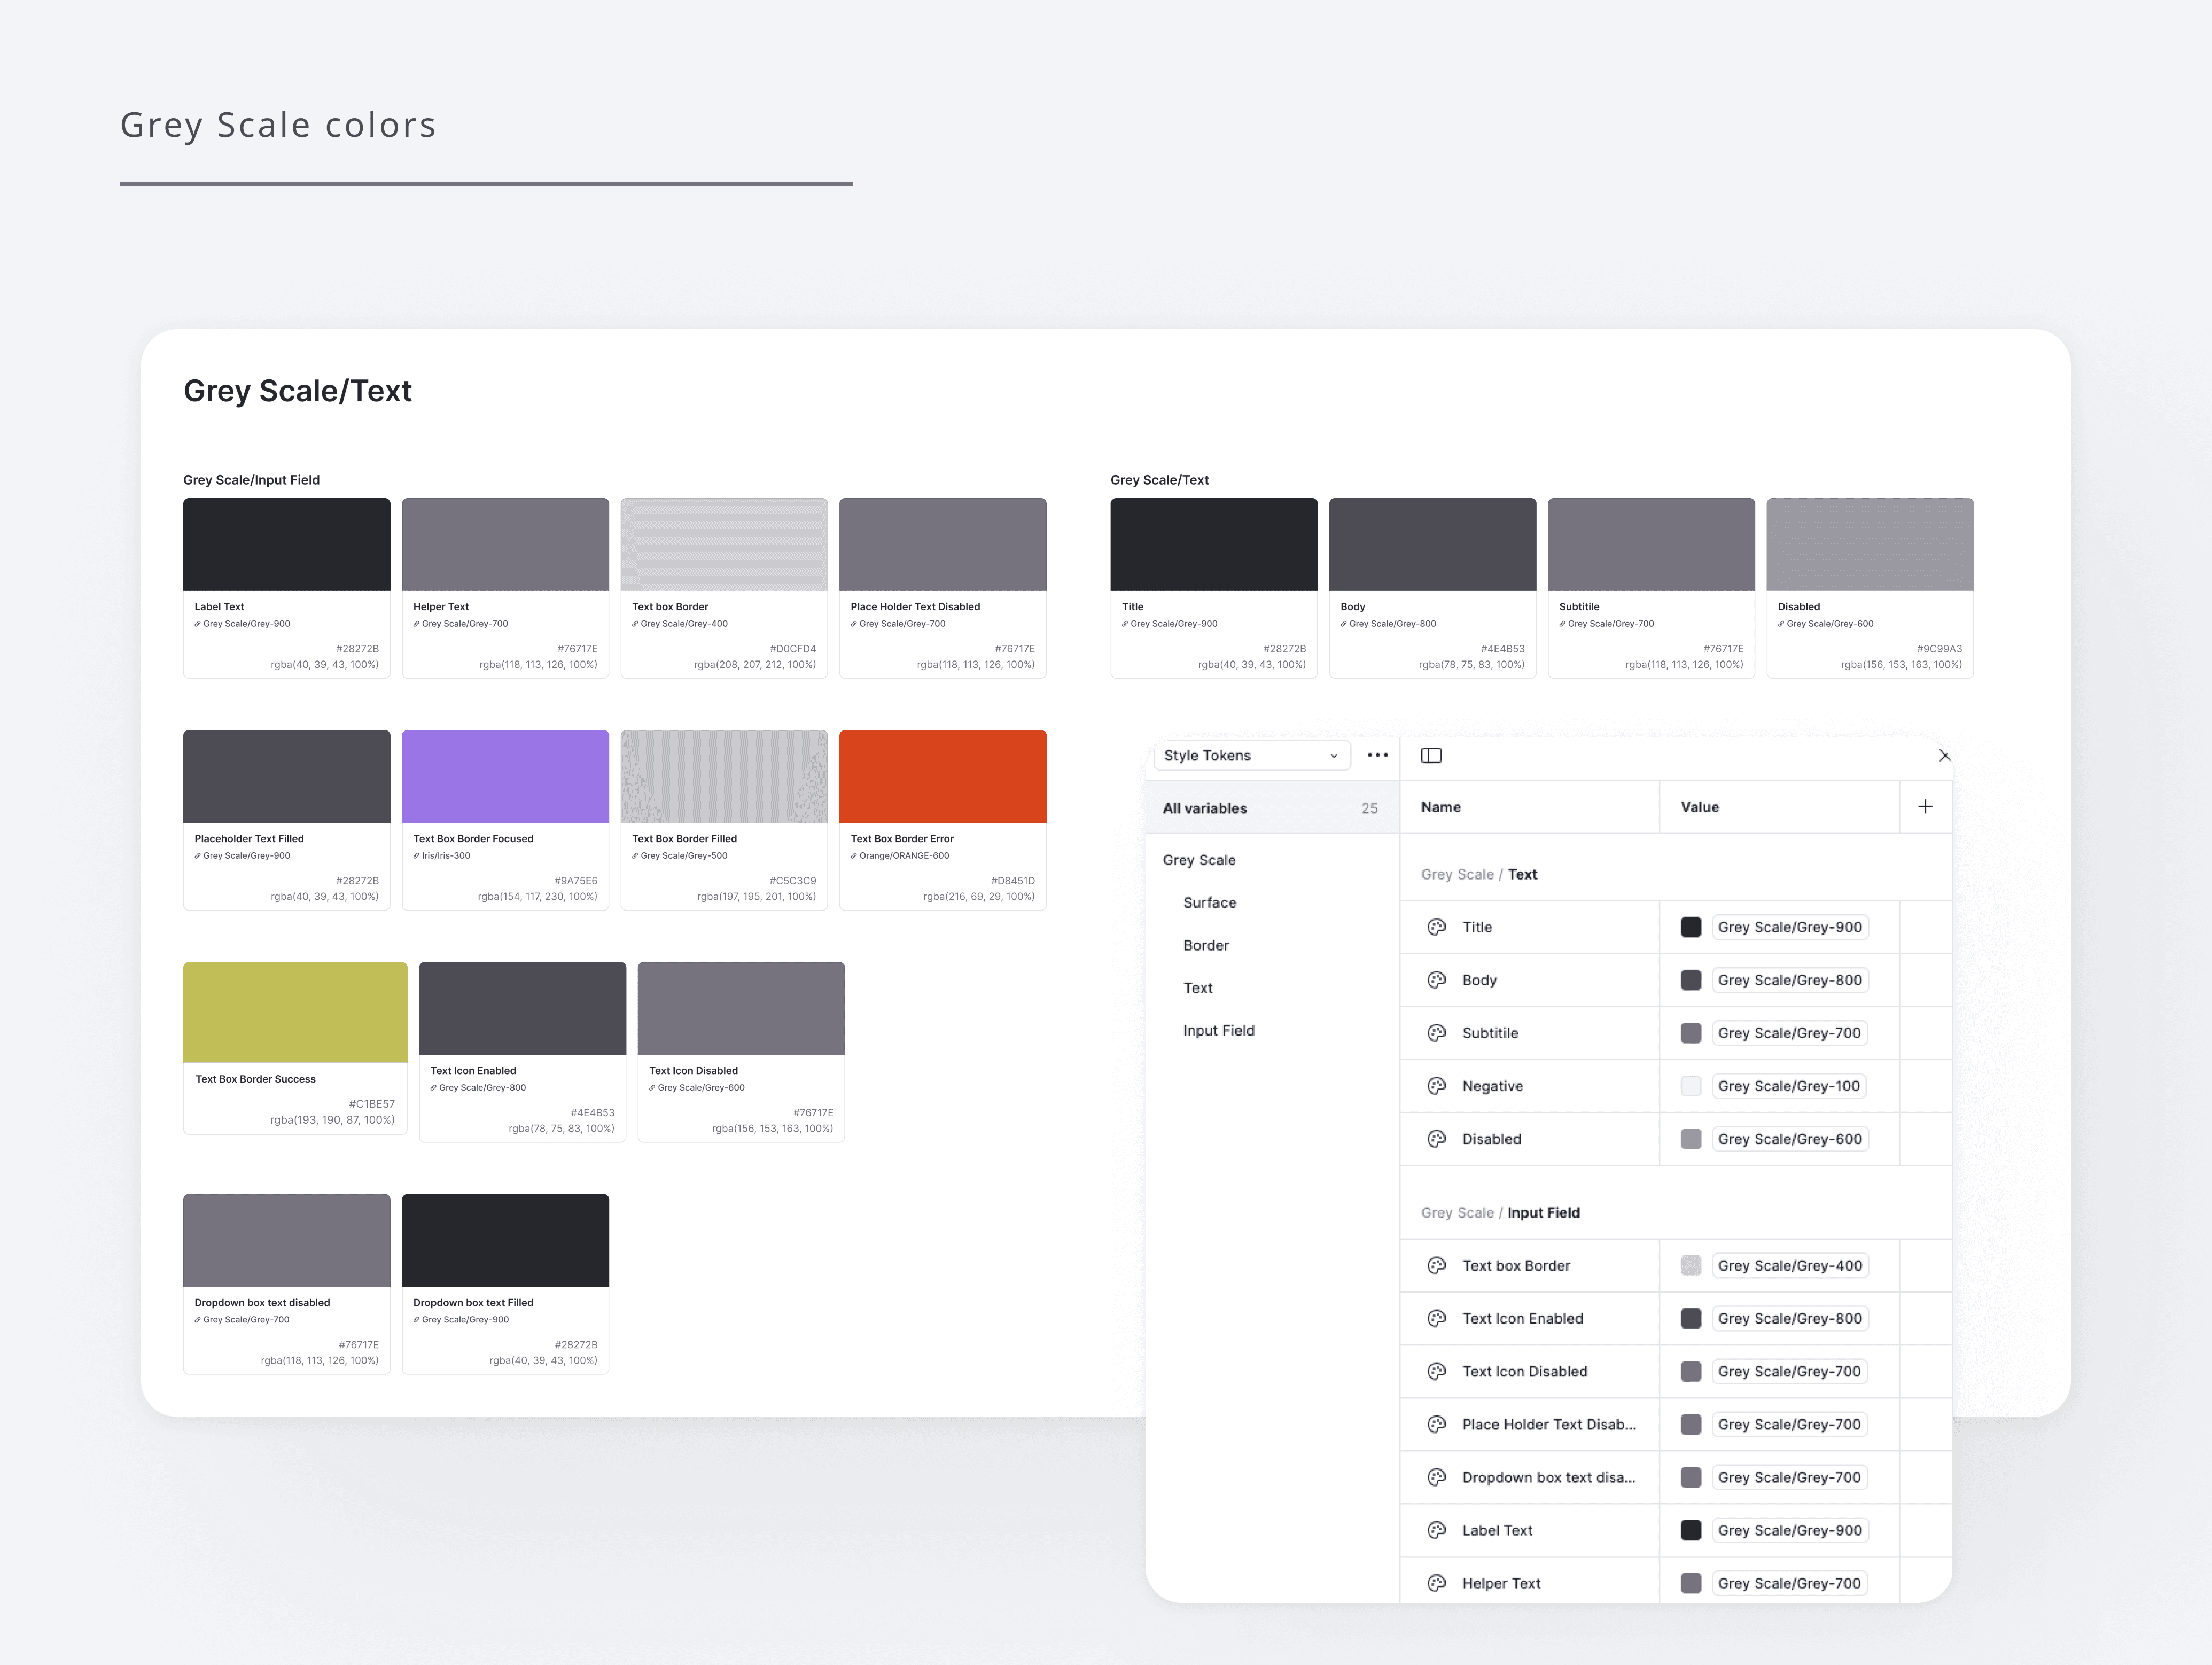The width and height of the screenshot is (2212, 1665).
Task: Toggle the sidebar panel layout icon
Action: pyautogui.click(x=1431, y=755)
